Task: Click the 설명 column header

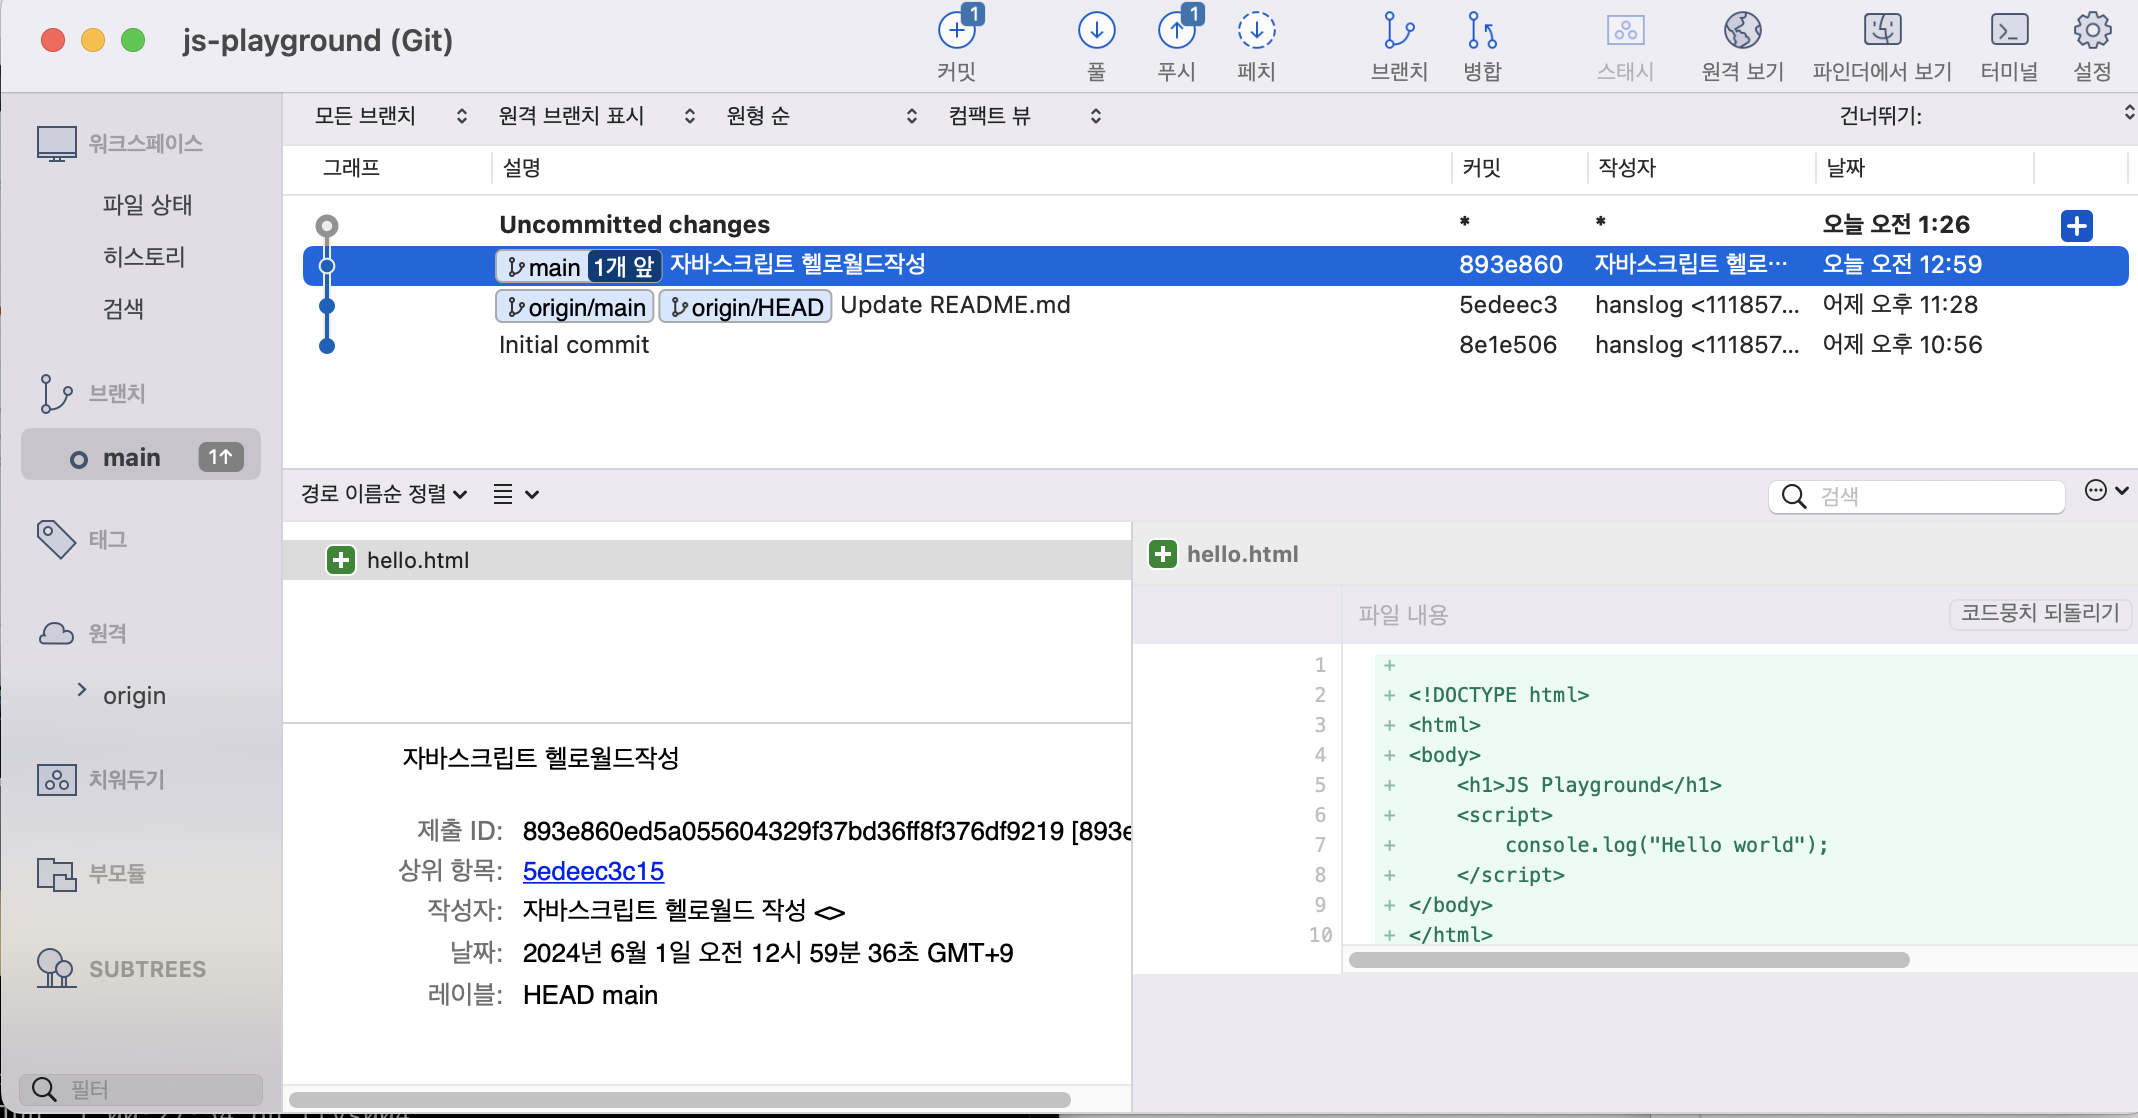Action: (522, 168)
